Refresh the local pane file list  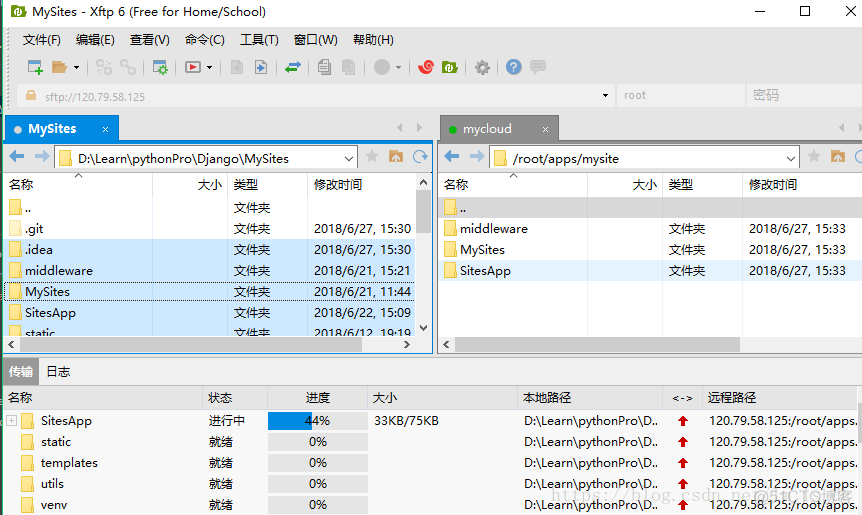[420, 157]
